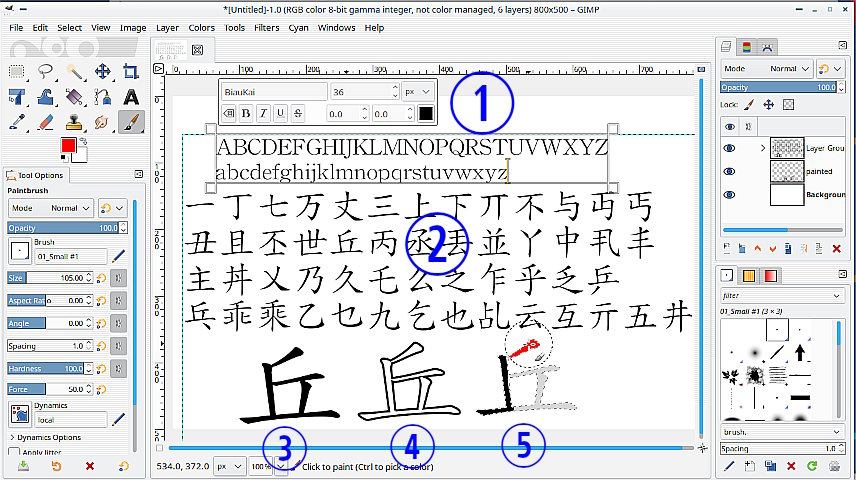Select the Warp Transform tool

[45, 97]
